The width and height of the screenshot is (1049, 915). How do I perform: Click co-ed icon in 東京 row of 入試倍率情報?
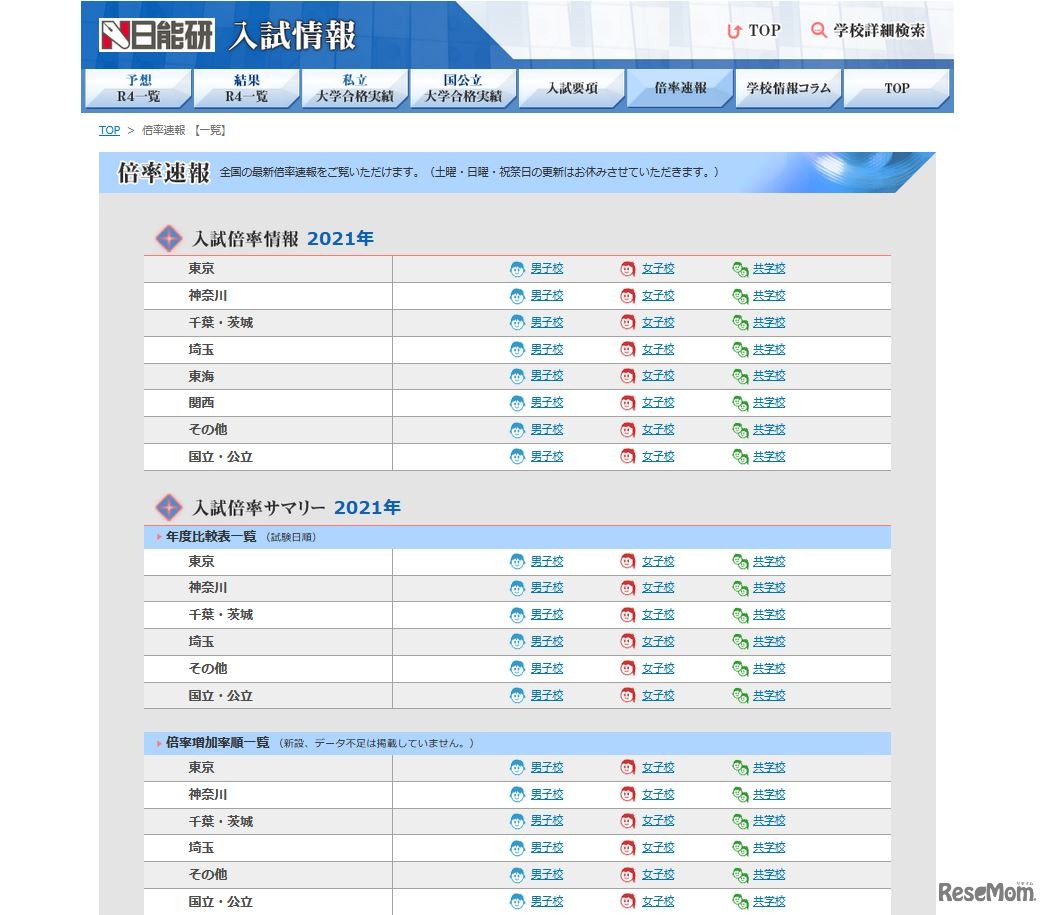pos(740,269)
